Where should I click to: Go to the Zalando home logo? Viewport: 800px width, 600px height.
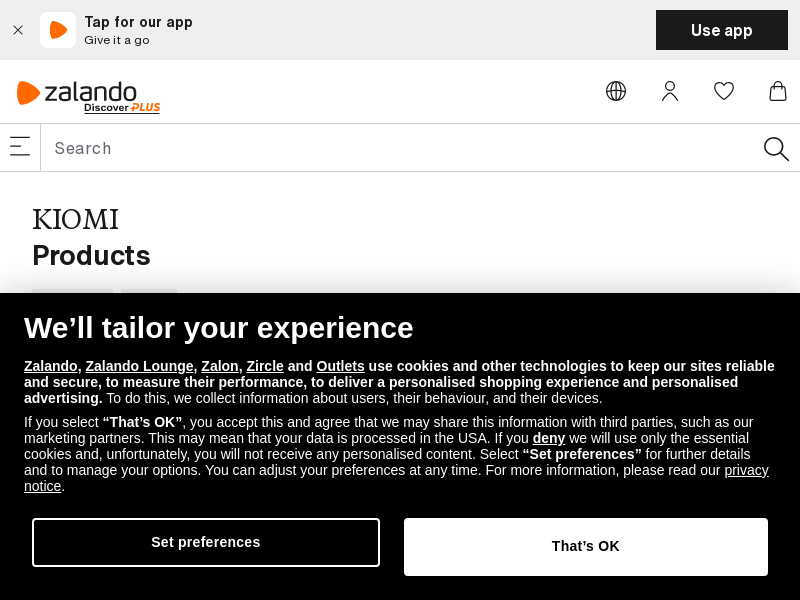click(x=77, y=92)
